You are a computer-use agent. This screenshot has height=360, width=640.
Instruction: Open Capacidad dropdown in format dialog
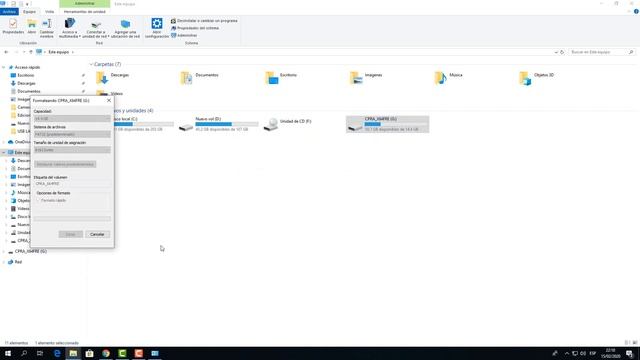coord(72,118)
